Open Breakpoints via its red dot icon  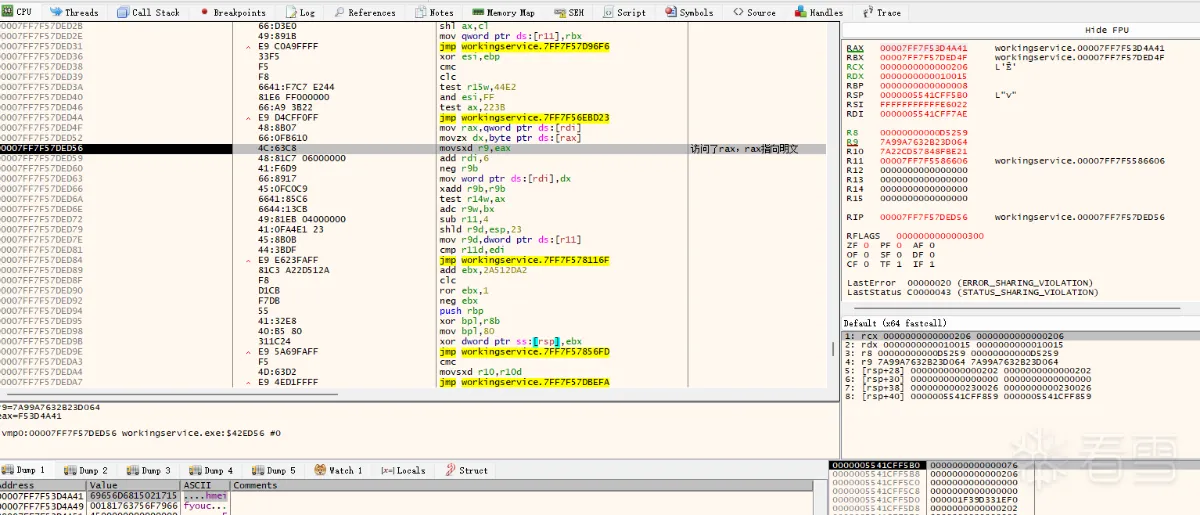[204, 12]
